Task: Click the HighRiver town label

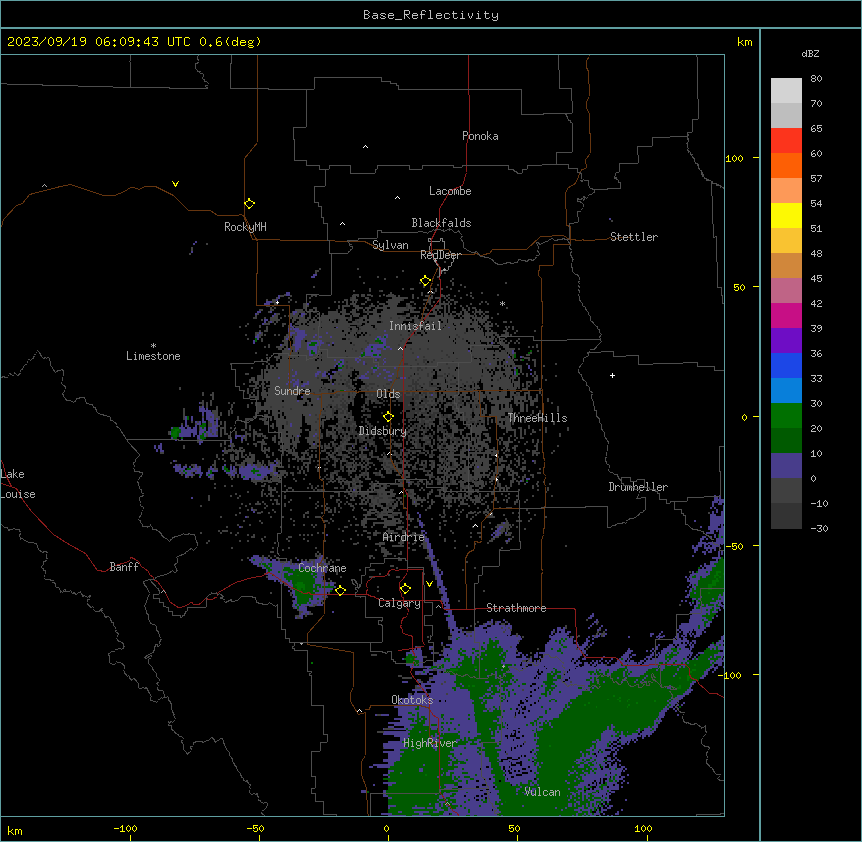Action: click(430, 743)
